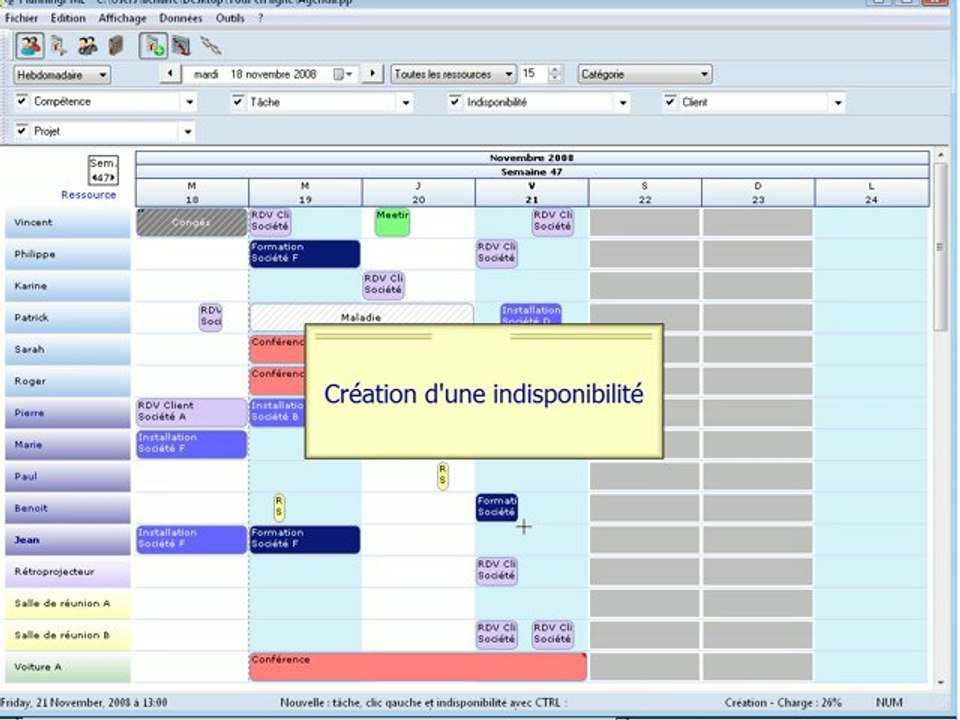
Task: Click Vincent's Congés hatched block
Action: click(x=192, y=222)
